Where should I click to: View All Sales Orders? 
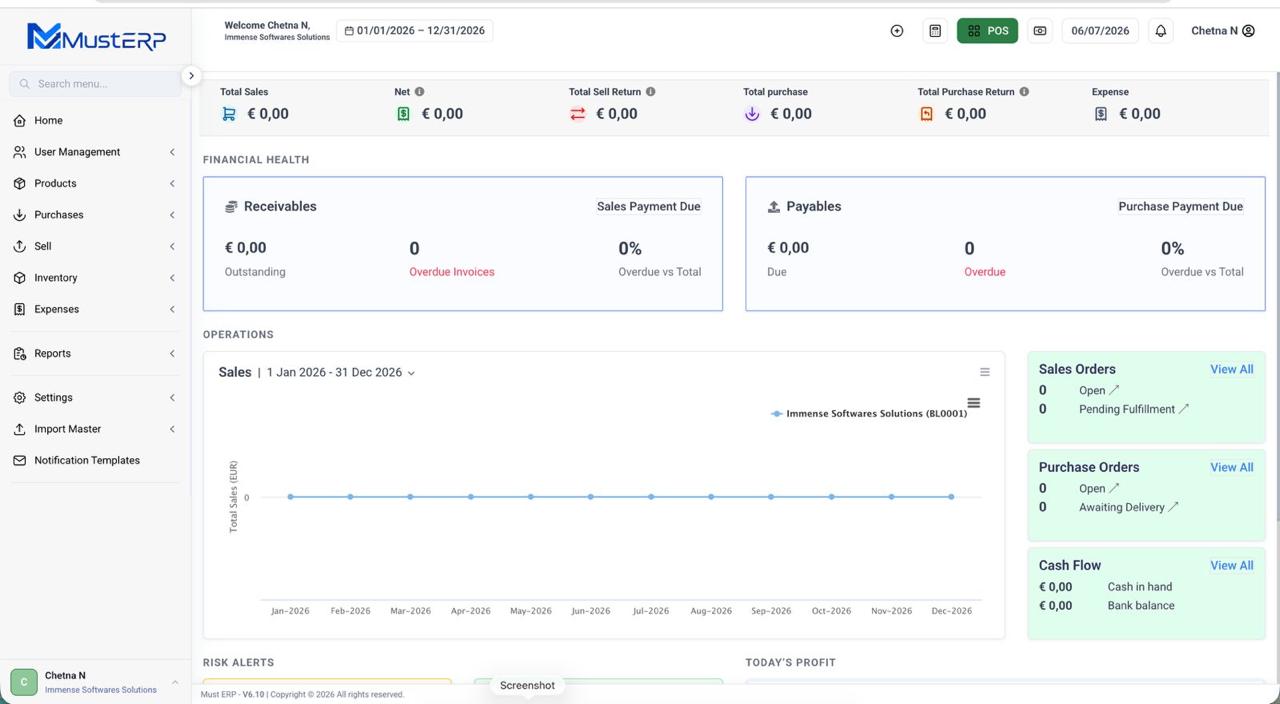click(1231, 369)
